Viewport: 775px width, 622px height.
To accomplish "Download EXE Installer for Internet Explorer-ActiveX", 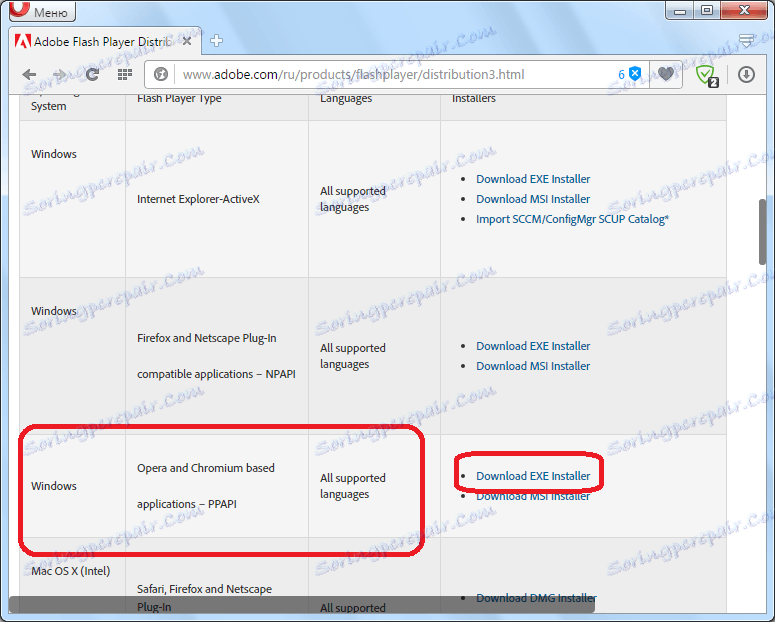I will tap(533, 179).
